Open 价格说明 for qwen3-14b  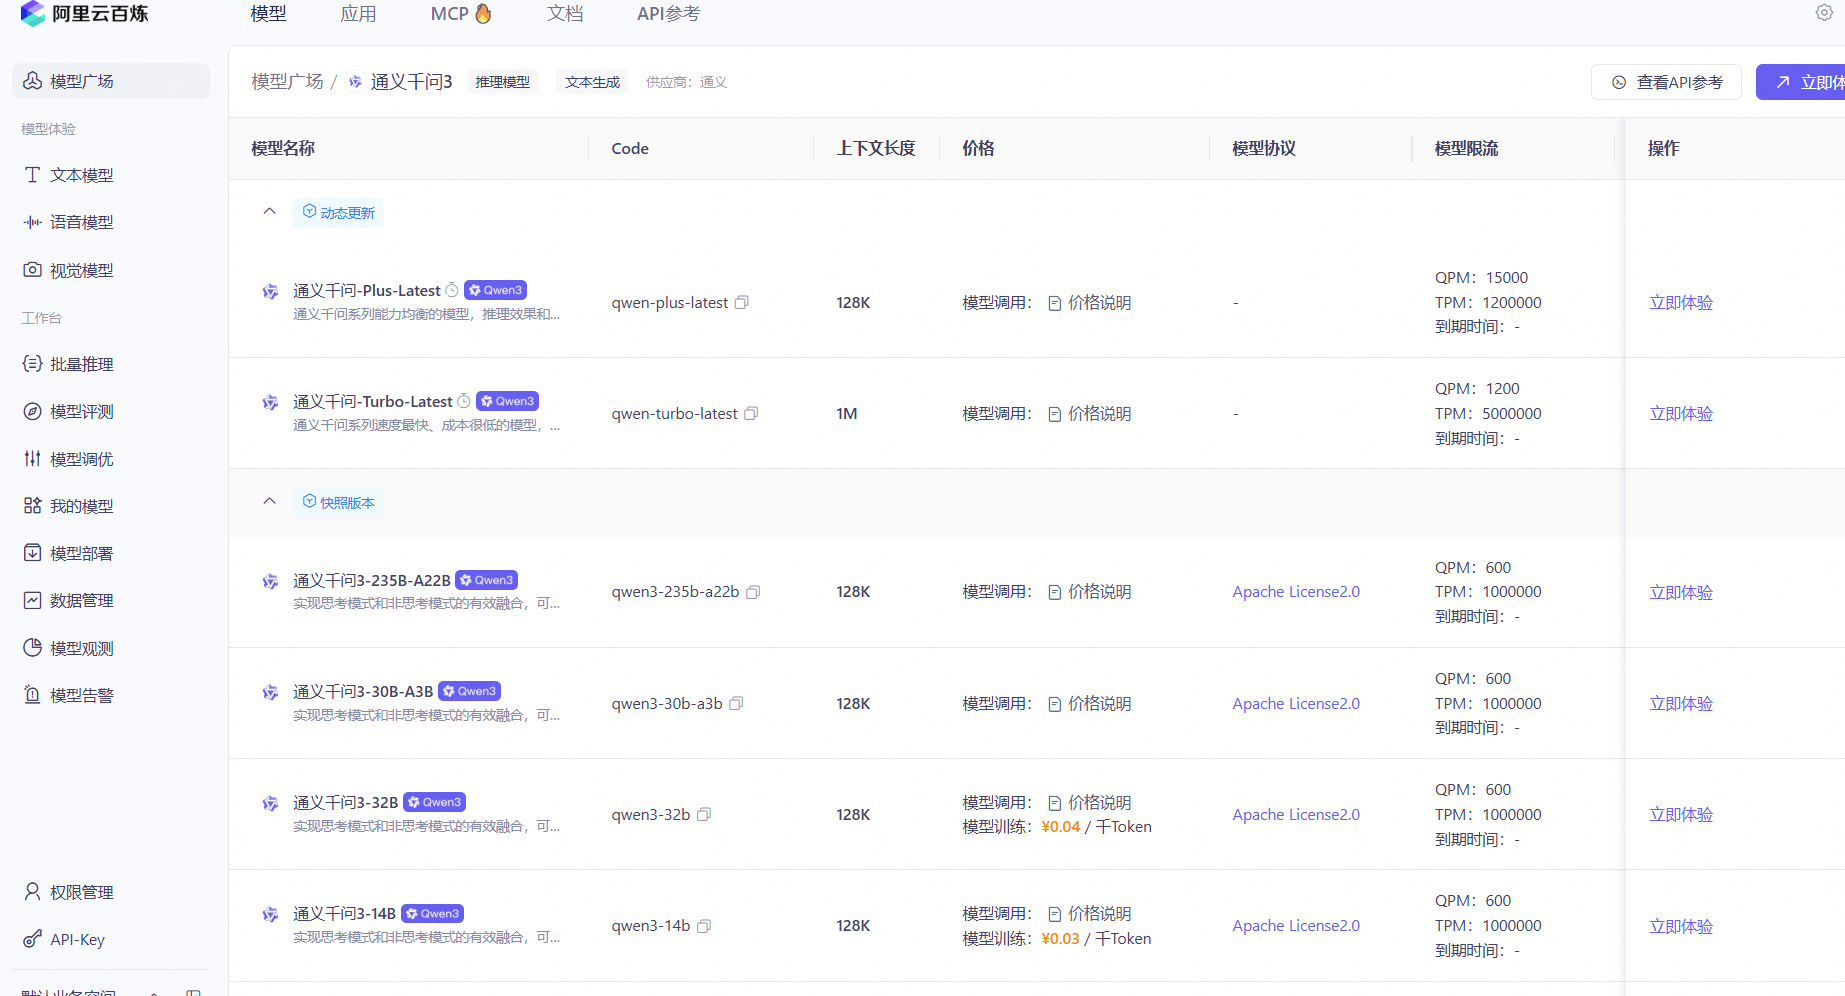click(x=1090, y=914)
